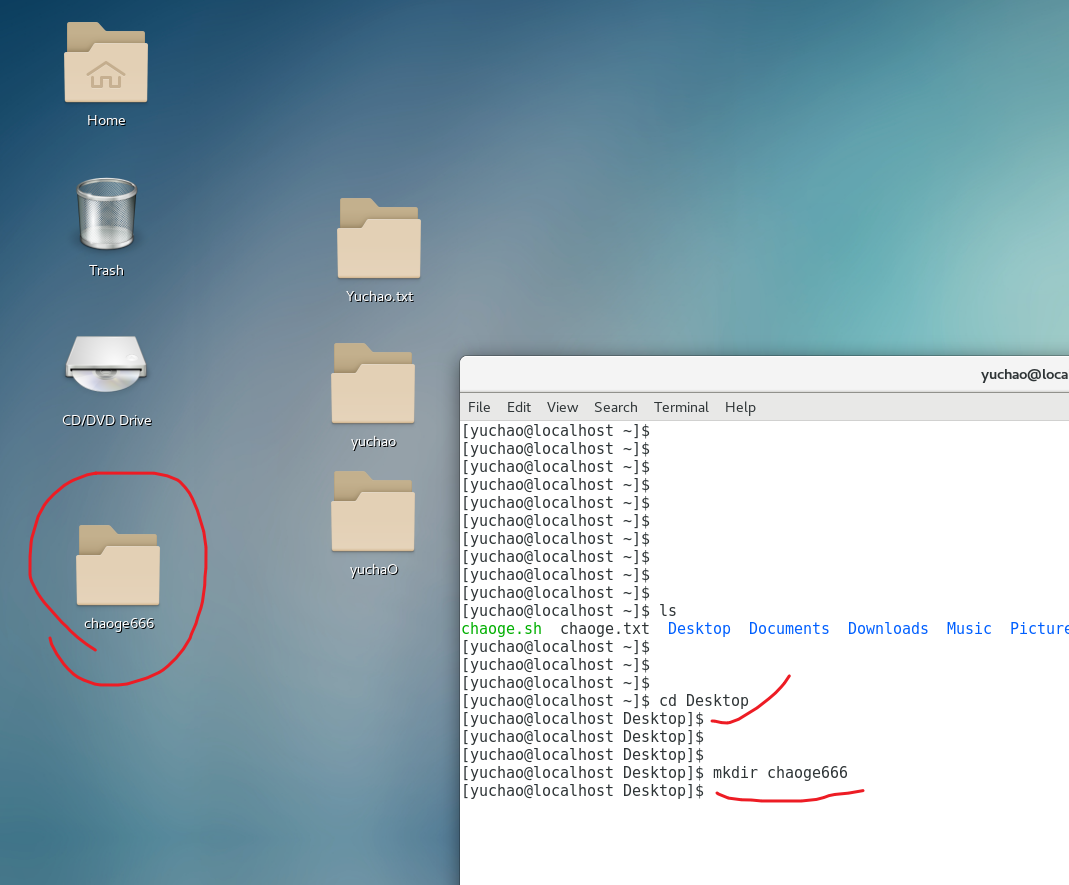Click the blue Downloads directory in ls output
The height and width of the screenshot is (885, 1069).
click(x=888, y=629)
